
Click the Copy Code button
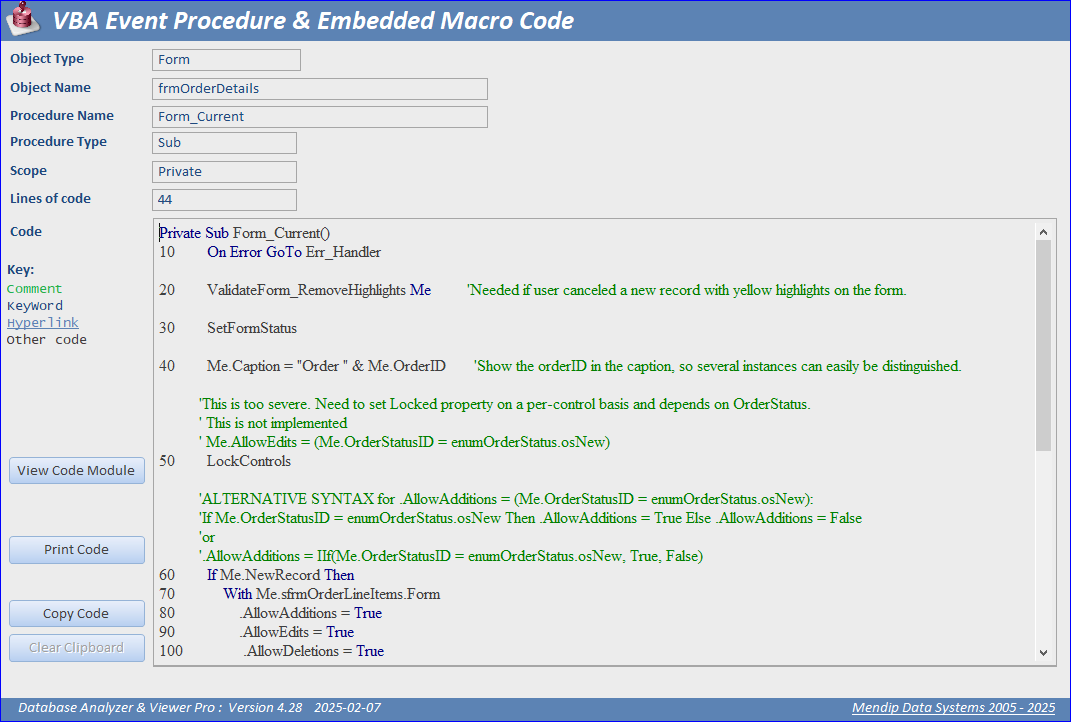pos(76,613)
